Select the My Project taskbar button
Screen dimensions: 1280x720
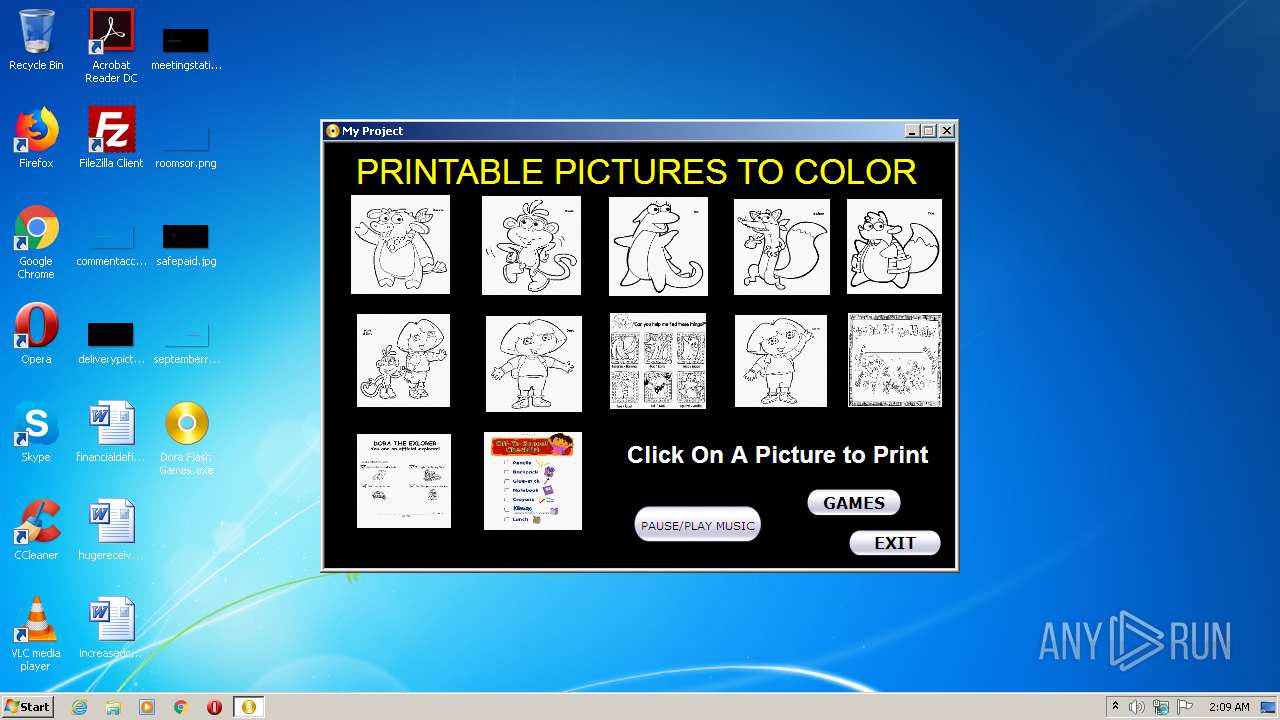[x=248, y=706]
